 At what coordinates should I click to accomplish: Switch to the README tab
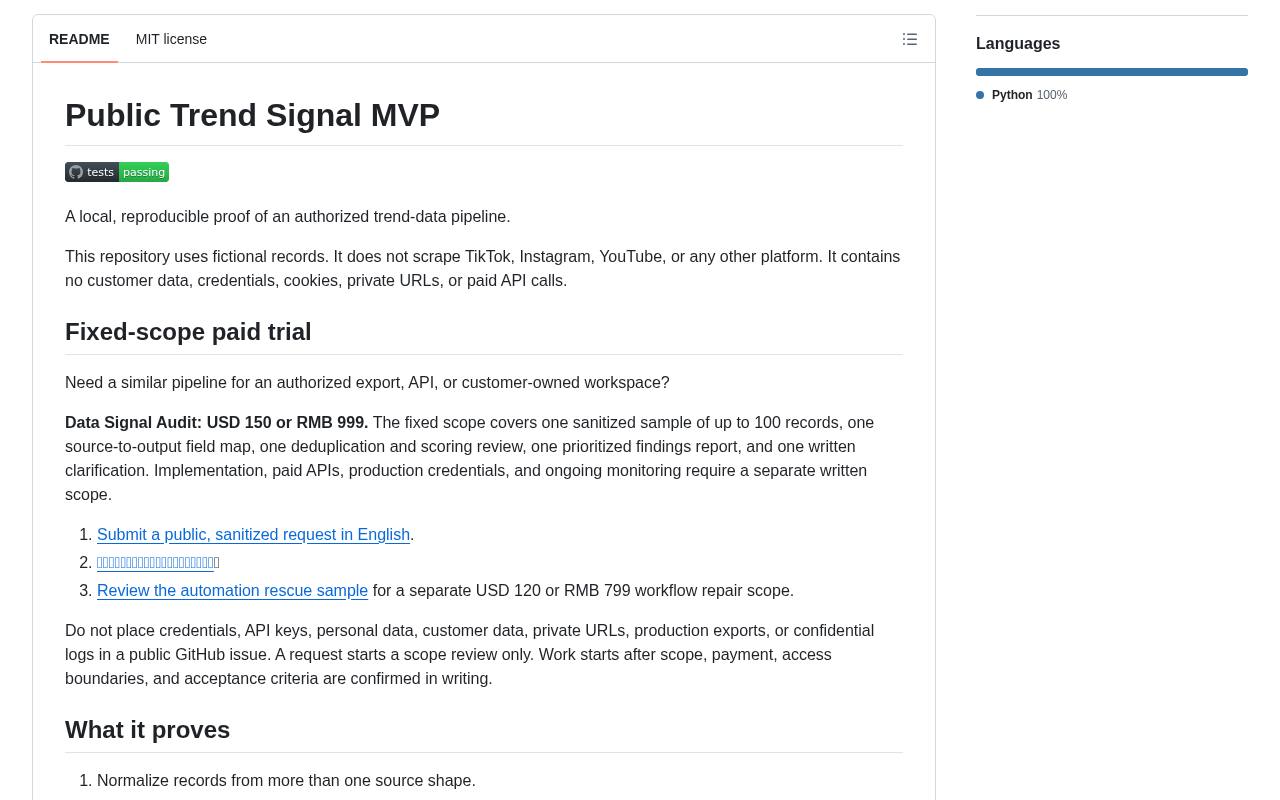click(79, 39)
